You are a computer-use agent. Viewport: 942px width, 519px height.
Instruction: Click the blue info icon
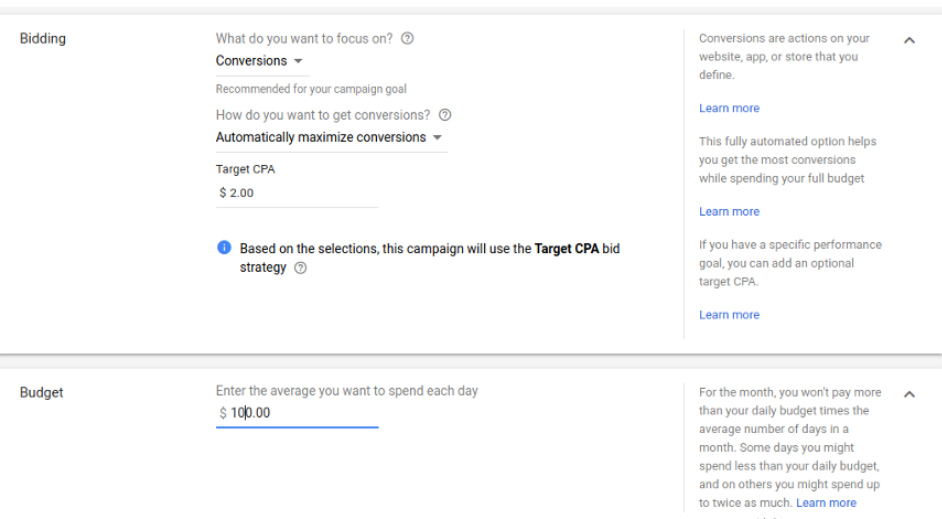pyautogui.click(x=225, y=248)
